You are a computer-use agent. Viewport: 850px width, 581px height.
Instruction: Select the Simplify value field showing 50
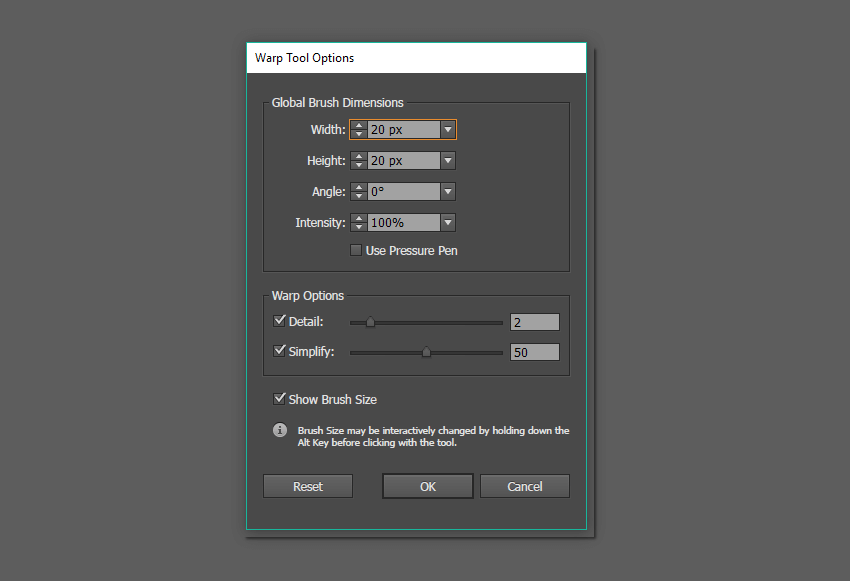534,352
